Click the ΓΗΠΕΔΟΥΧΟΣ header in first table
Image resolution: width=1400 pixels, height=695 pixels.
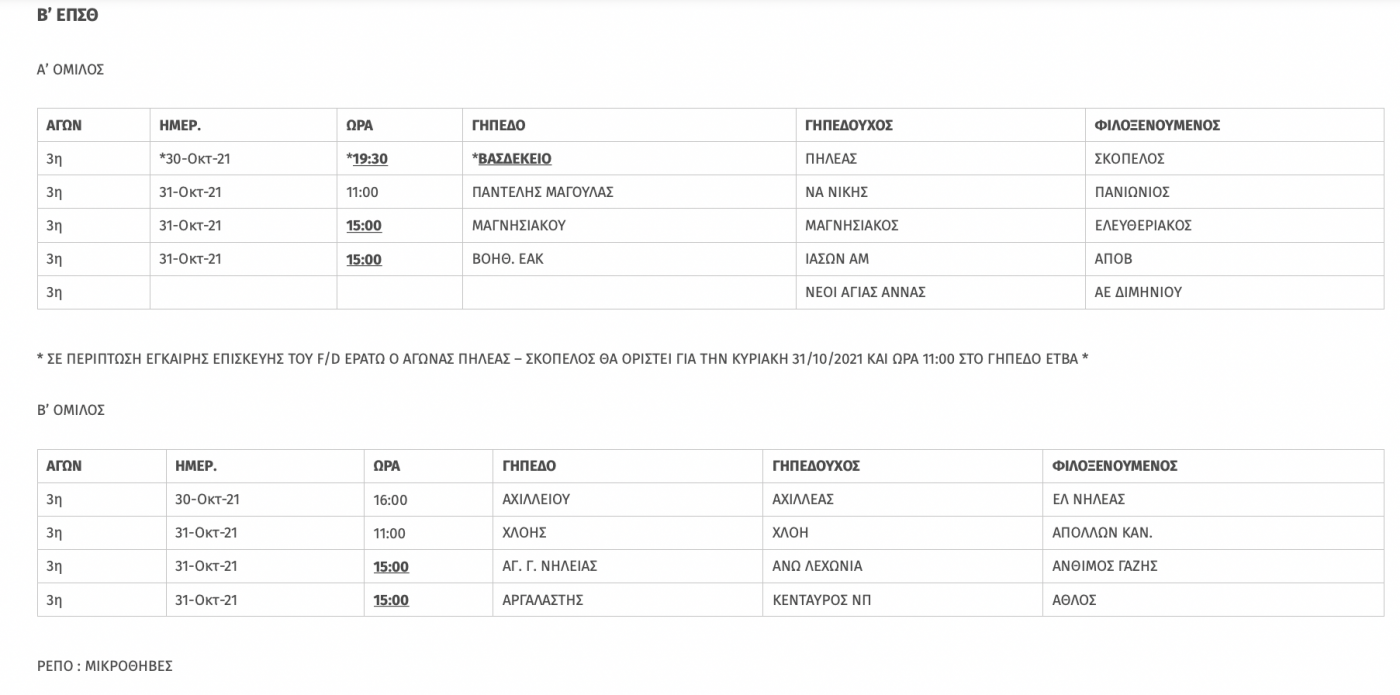pos(849,125)
